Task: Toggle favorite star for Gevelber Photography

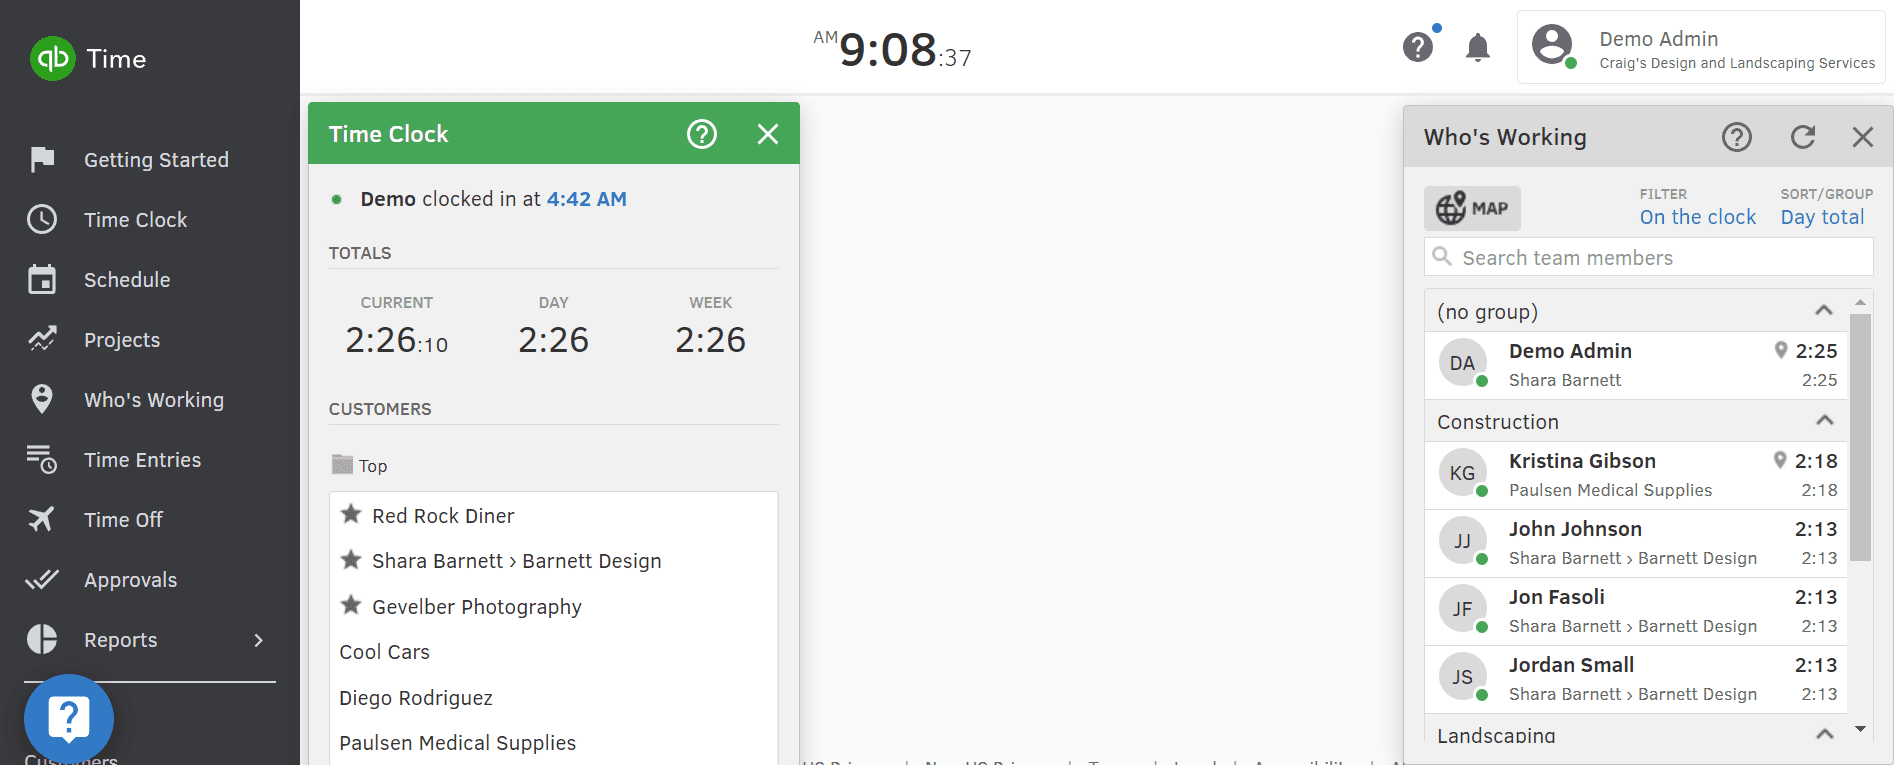Action: (351, 606)
